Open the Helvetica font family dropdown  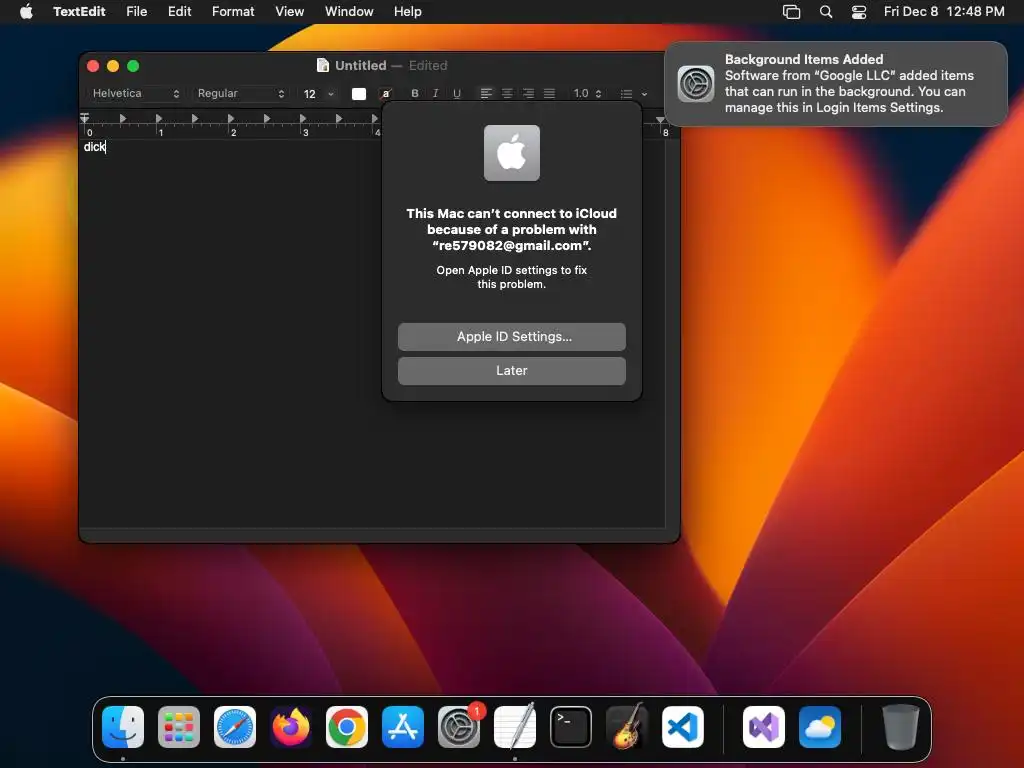(135, 93)
